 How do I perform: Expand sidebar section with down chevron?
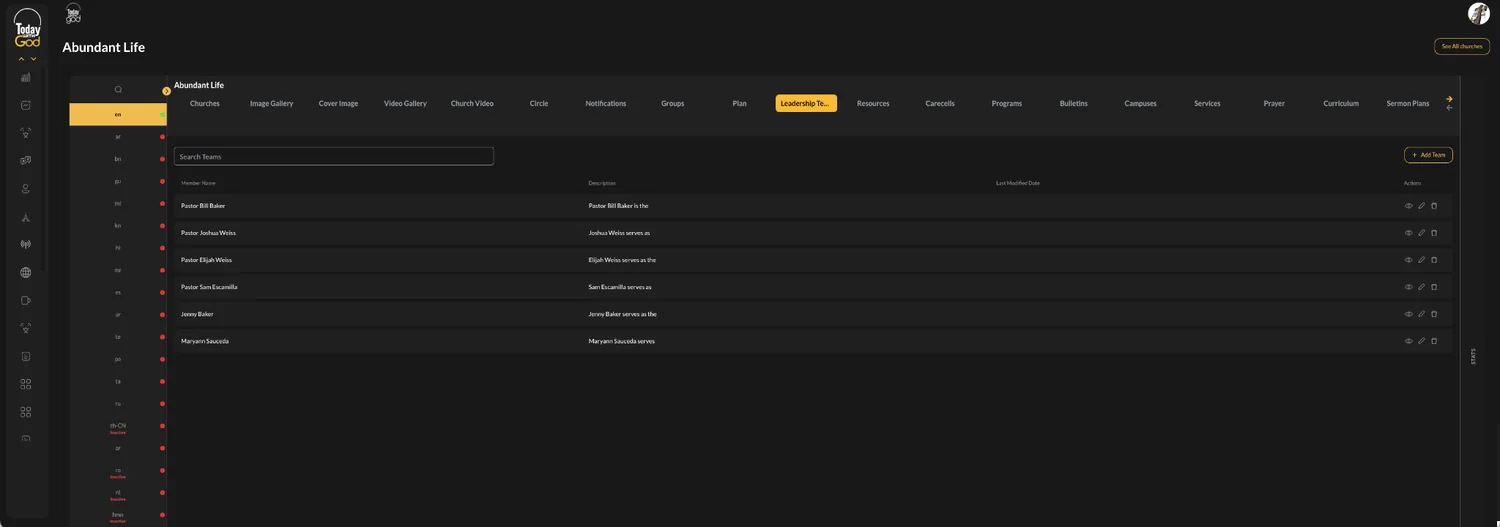(34, 59)
